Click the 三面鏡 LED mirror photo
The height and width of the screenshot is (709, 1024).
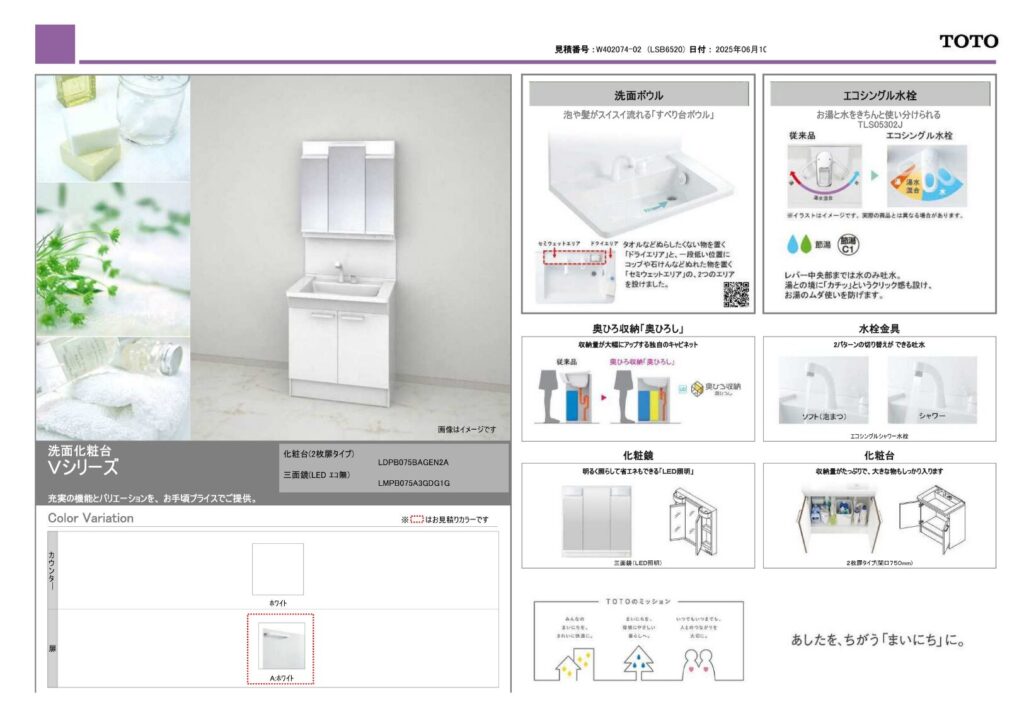[590, 519]
